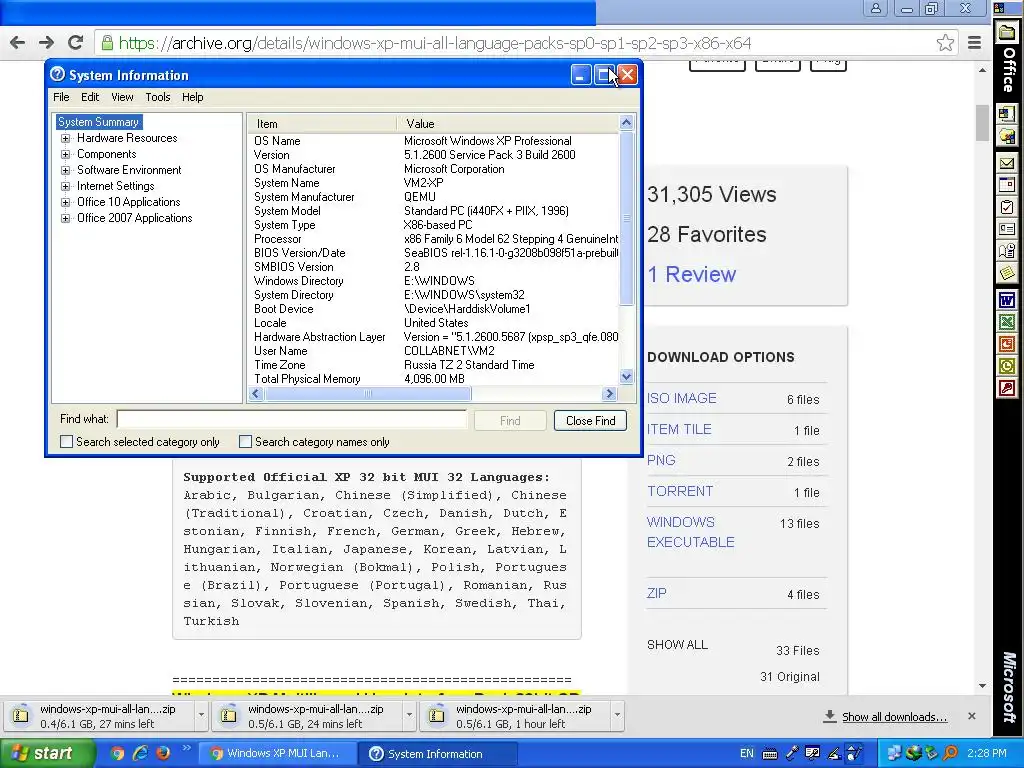1024x768 pixels.
Task: Open the WINDOWS EXECUTABLE download link
Action: [690, 532]
